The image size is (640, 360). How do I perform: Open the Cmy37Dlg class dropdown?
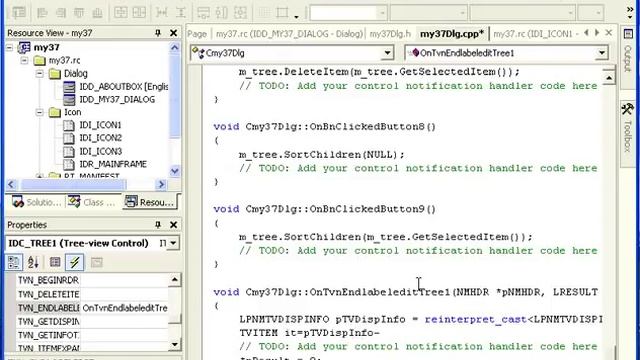(x=387, y=53)
